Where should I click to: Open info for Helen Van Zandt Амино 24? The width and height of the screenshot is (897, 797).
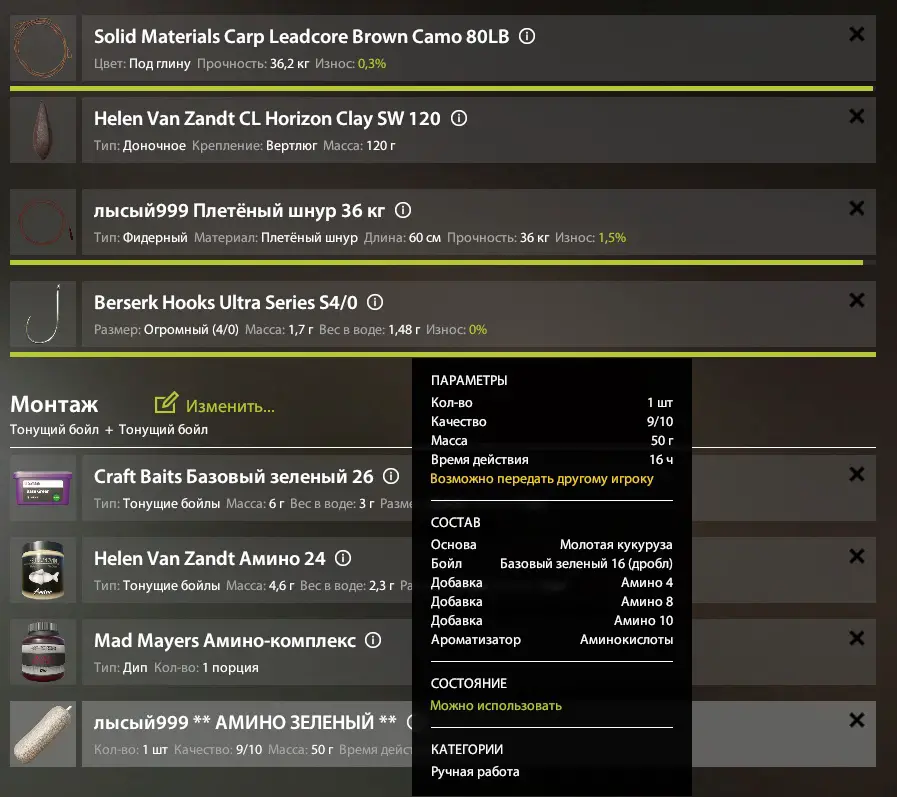tap(343, 558)
